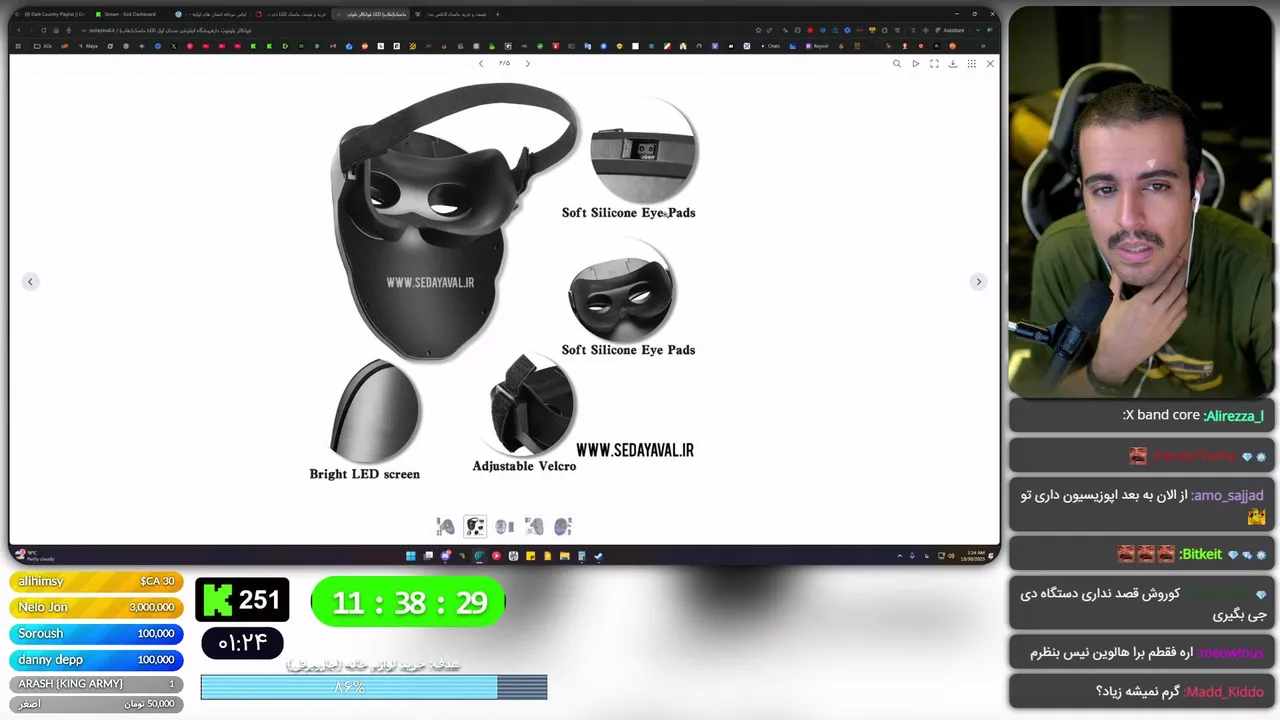Switch to the last browser tab

point(450,14)
